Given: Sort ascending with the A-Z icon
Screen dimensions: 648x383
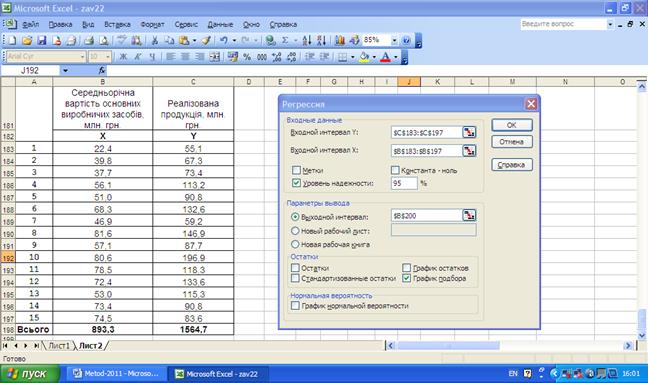Looking at the screenshot, I should point(307,40).
